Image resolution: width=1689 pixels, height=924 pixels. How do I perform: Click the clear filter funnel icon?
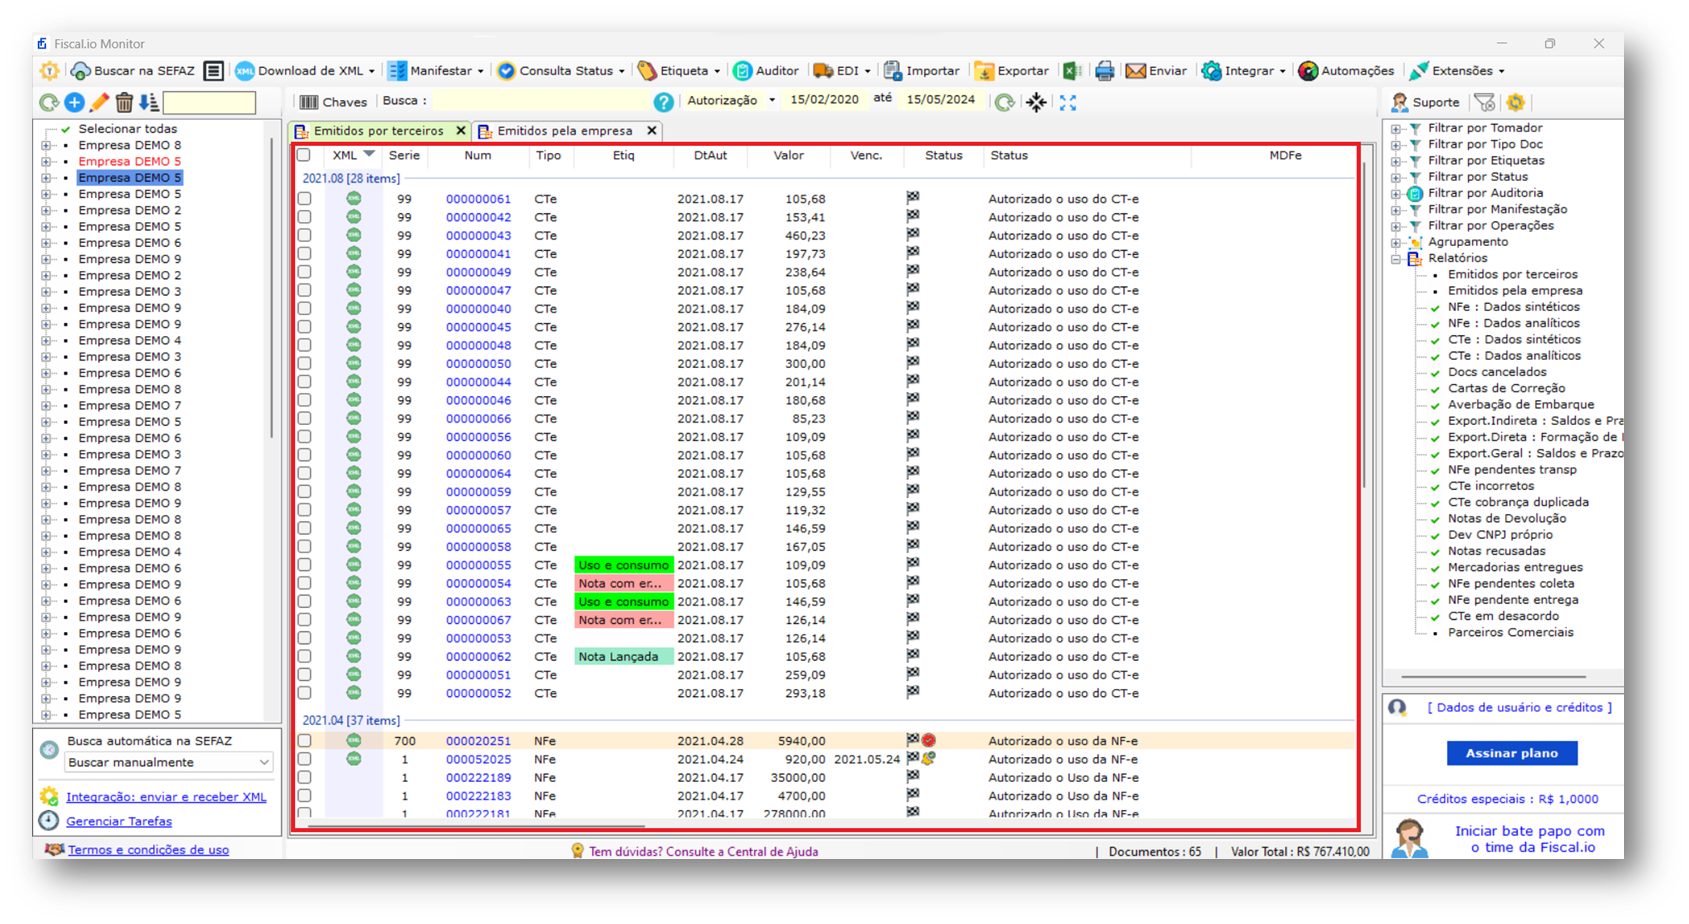[1485, 102]
